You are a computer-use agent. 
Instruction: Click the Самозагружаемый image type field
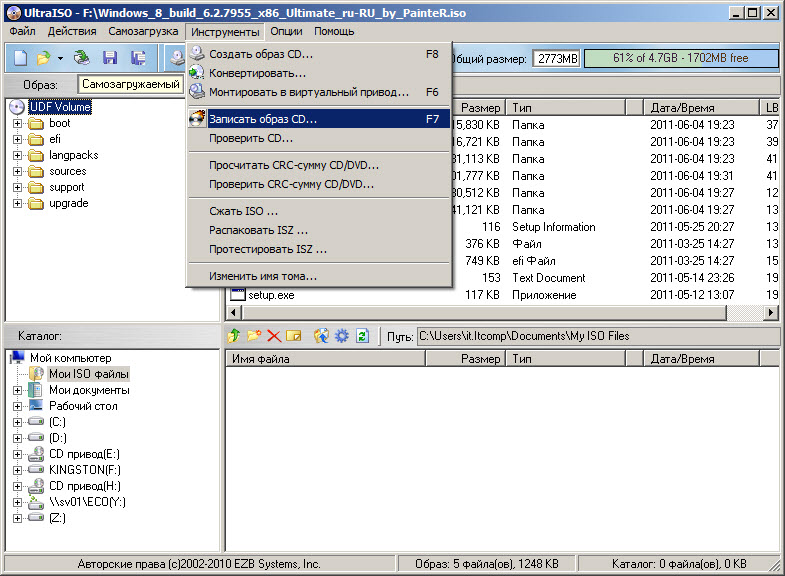tap(131, 84)
